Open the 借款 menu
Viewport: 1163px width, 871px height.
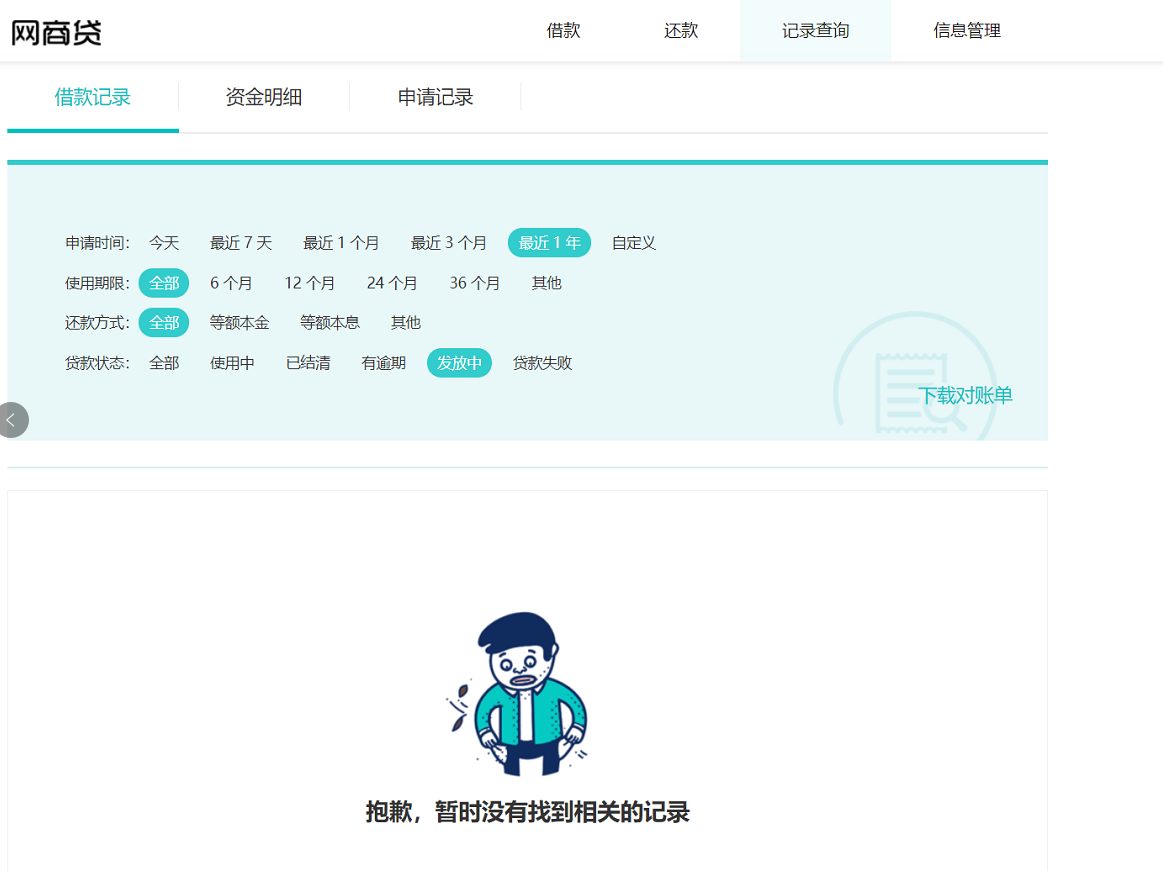(x=563, y=31)
